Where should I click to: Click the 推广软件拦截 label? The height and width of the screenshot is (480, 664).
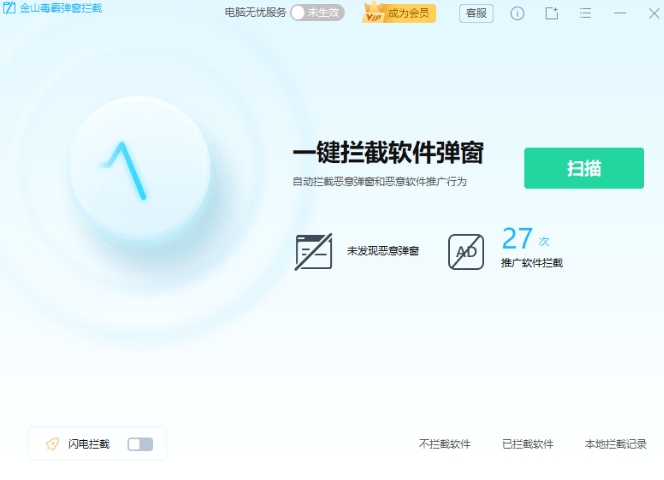[532, 263]
